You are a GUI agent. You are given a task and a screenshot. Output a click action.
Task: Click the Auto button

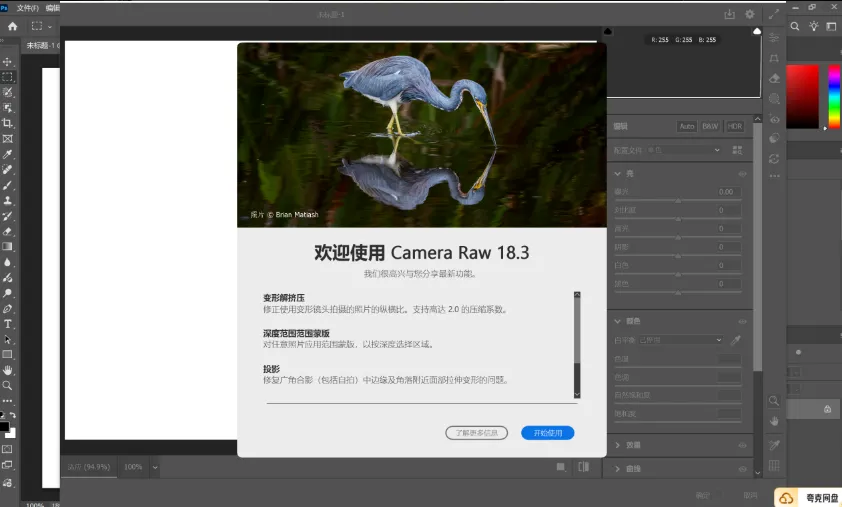coord(687,127)
